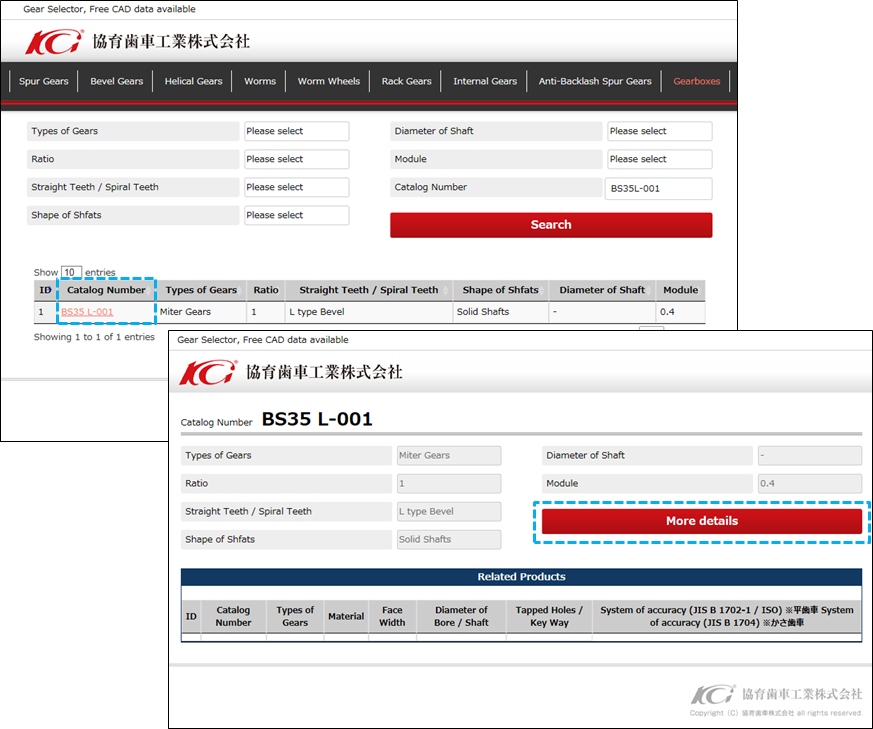Open the Gearboxes tab
This screenshot has height=729, width=873.
tap(696, 81)
